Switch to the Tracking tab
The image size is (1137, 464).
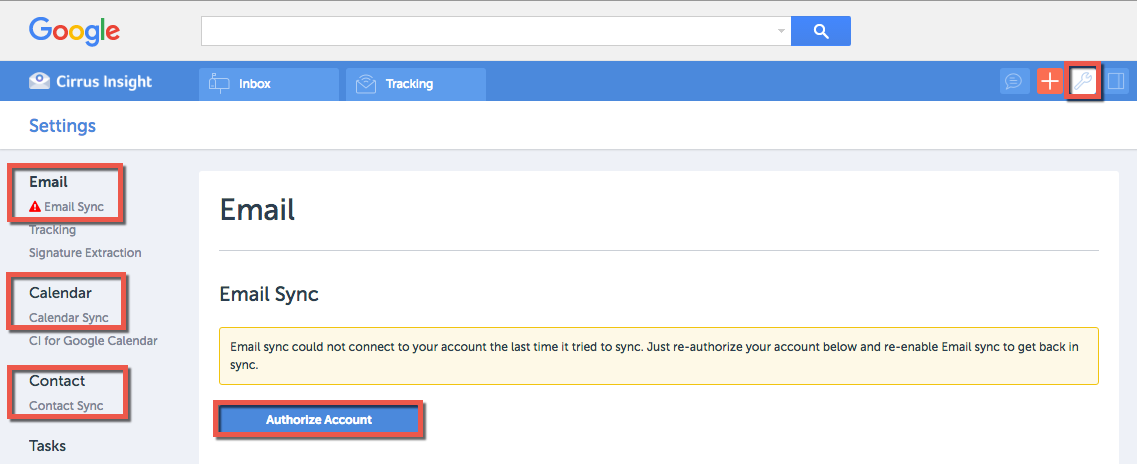point(416,84)
